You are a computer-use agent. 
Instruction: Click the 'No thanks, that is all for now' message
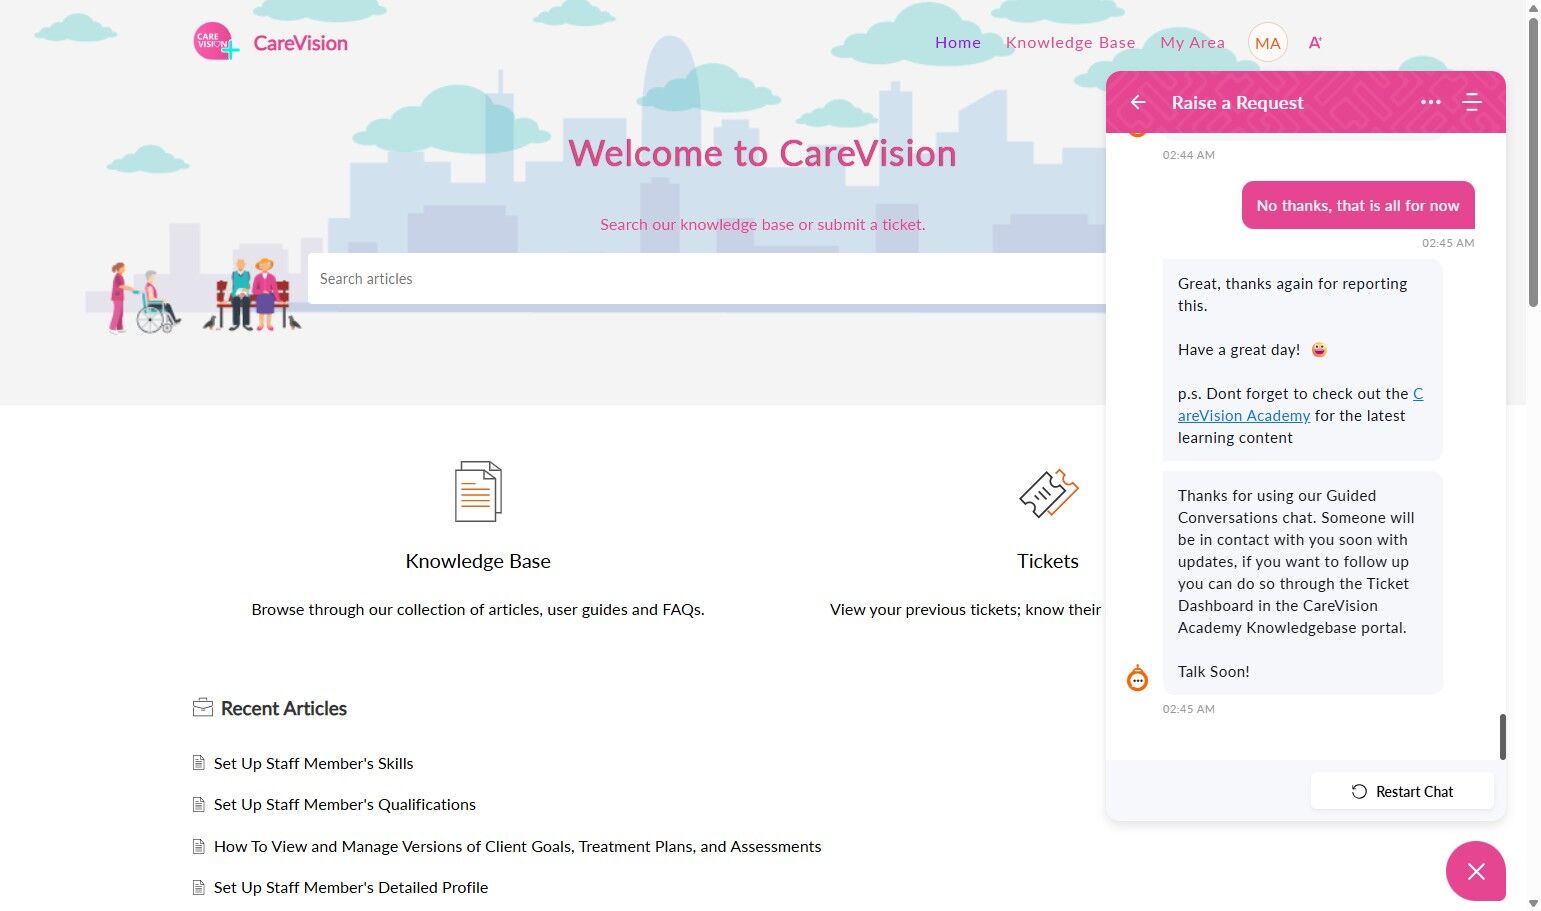[1358, 205]
